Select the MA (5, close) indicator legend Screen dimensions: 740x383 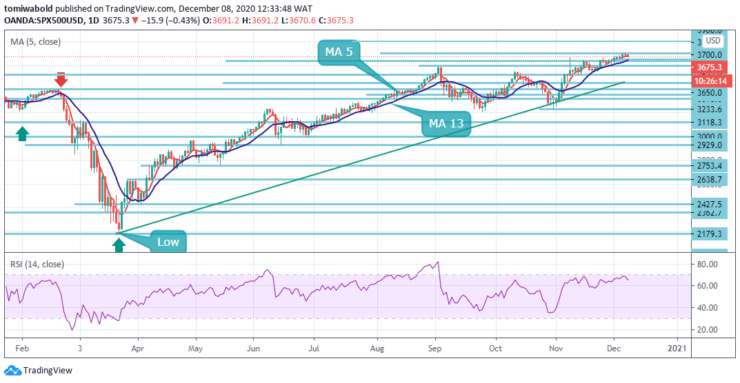click(x=36, y=42)
